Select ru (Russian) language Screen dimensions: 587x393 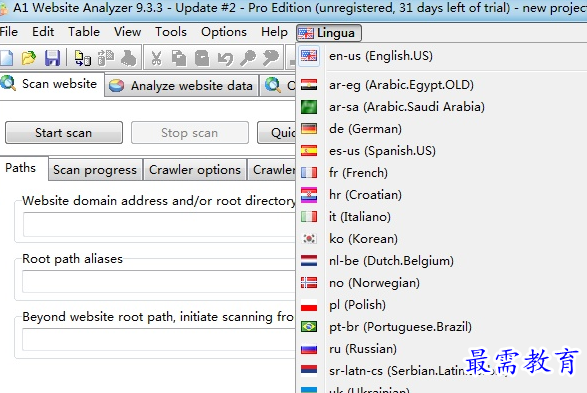[363, 349]
